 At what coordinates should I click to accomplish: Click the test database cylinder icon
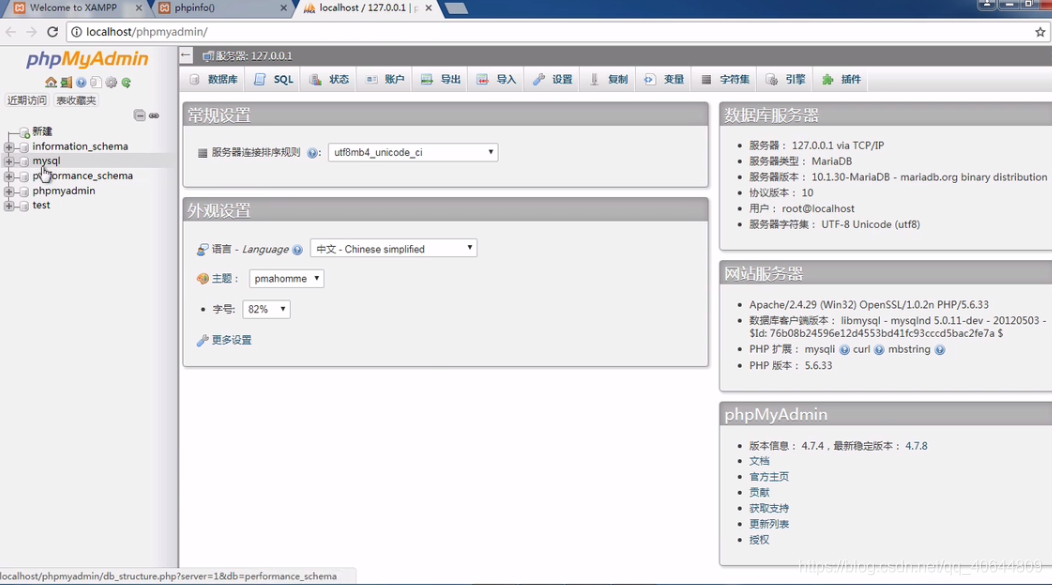(24, 206)
